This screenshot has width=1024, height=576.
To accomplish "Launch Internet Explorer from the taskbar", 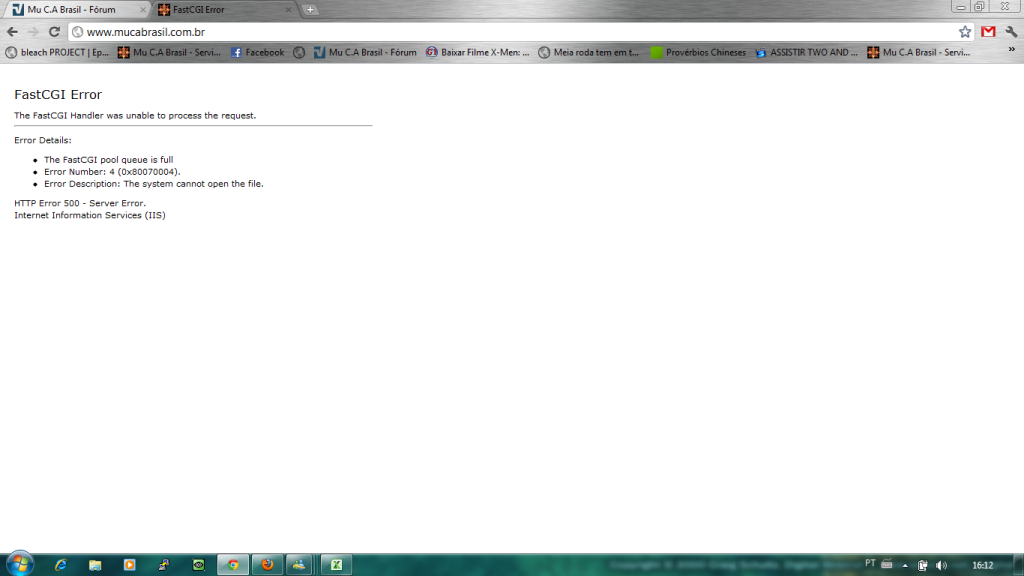I will [61, 565].
